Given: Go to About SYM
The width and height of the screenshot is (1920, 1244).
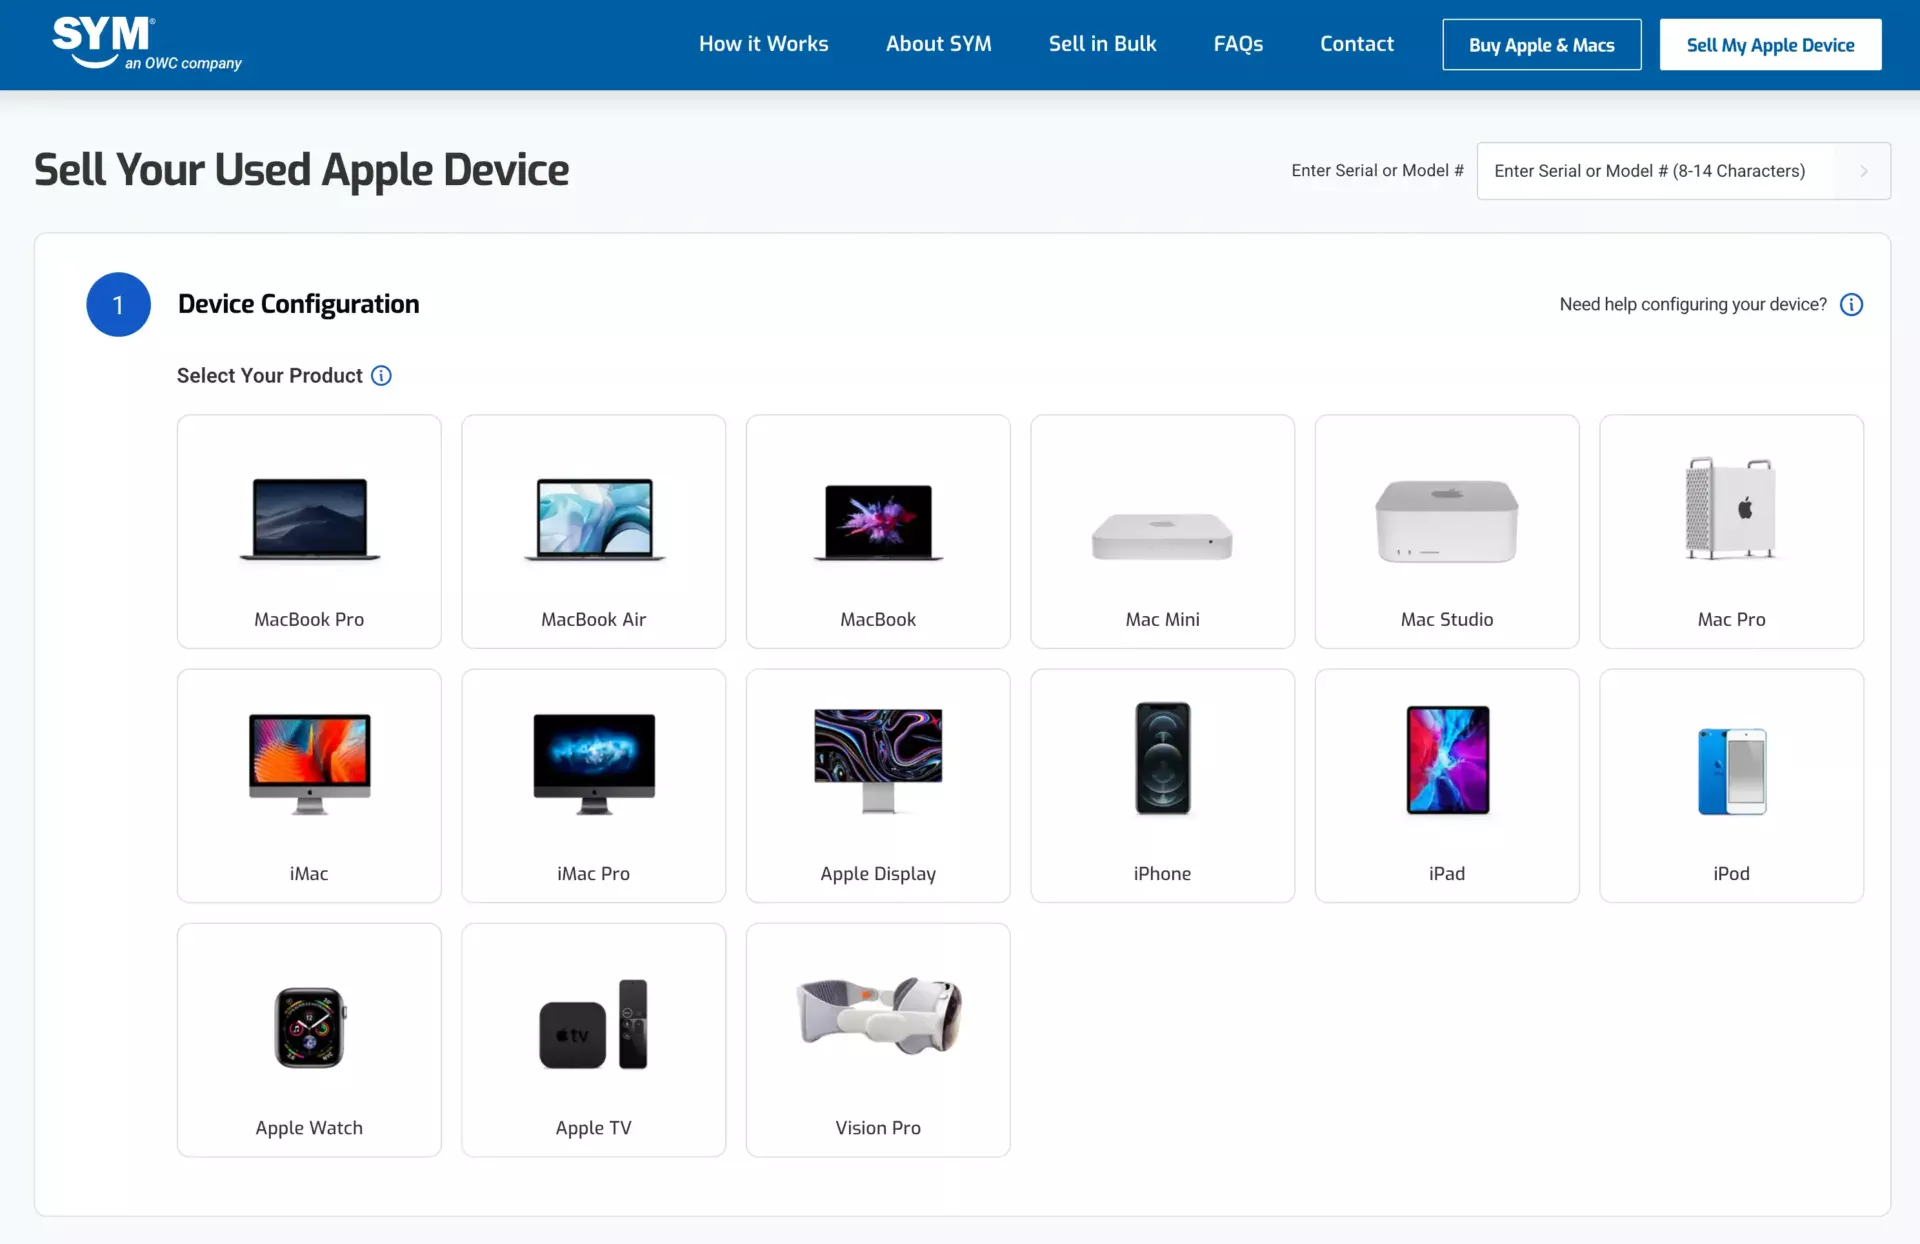Looking at the screenshot, I should tap(938, 44).
